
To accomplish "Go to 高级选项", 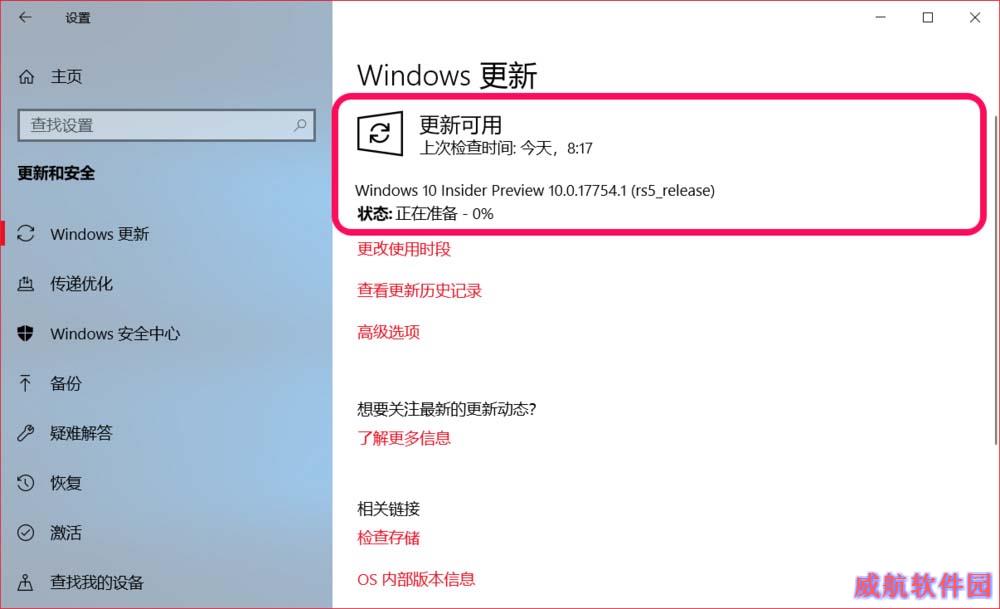I will point(388,332).
